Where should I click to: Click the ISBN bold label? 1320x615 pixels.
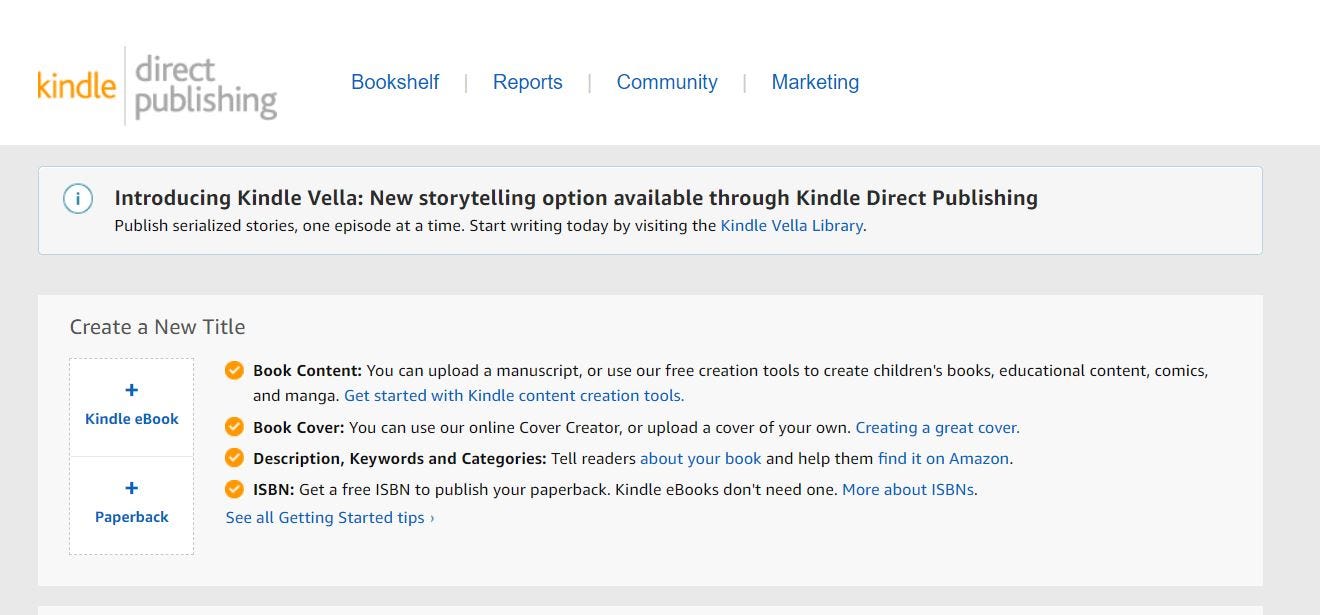(274, 490)
